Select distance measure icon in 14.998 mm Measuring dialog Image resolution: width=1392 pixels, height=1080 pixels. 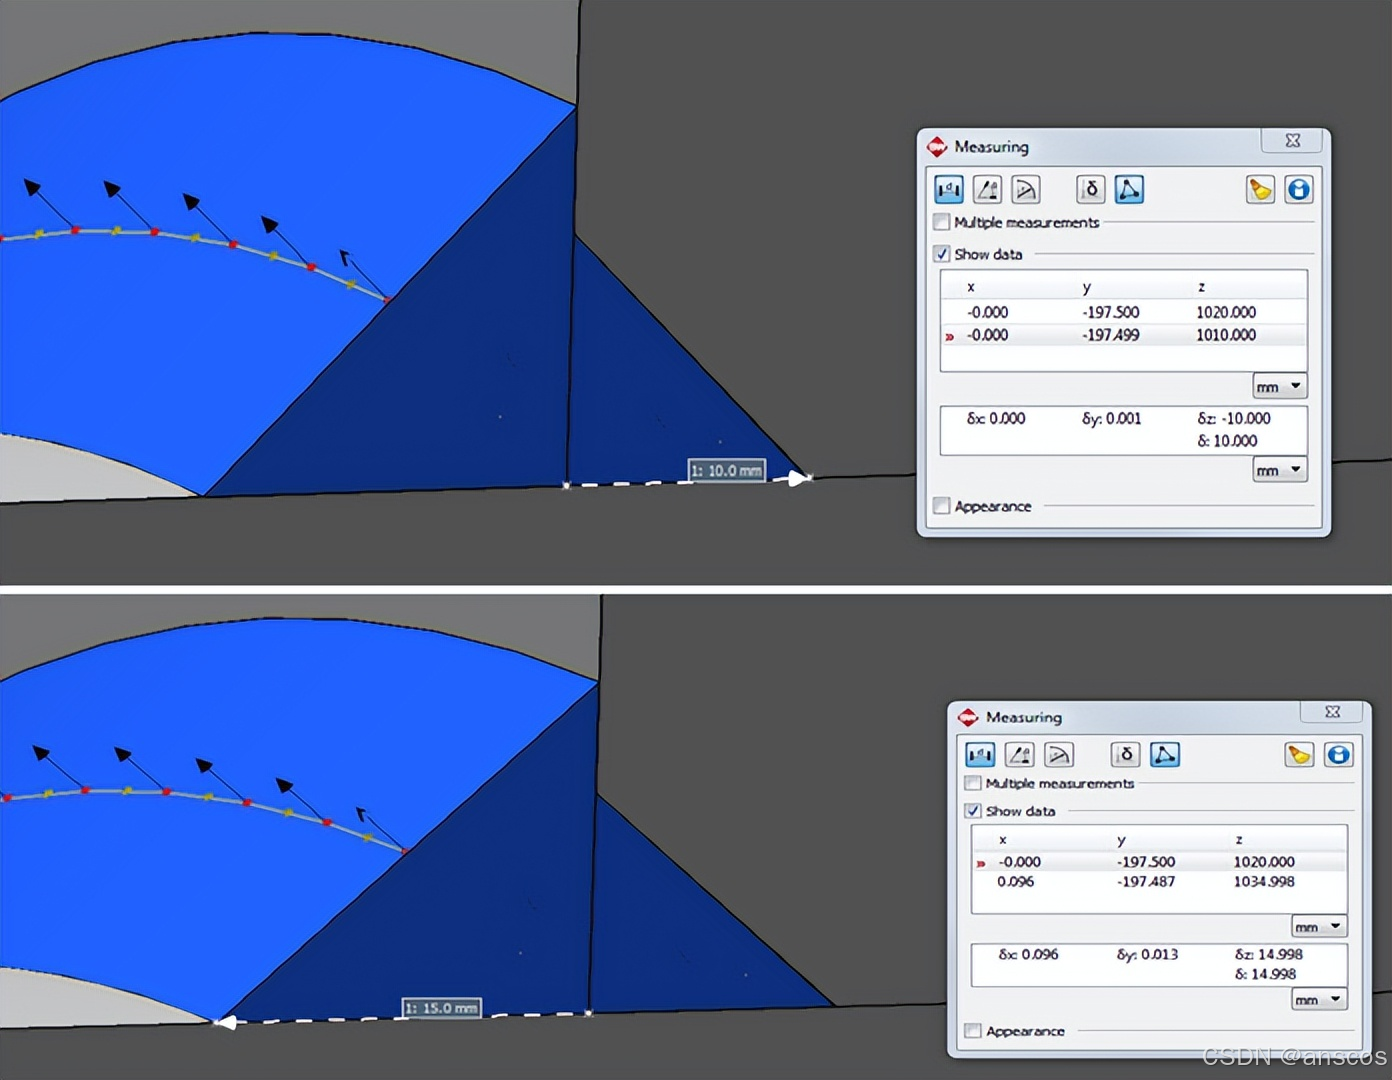[980, 754]
